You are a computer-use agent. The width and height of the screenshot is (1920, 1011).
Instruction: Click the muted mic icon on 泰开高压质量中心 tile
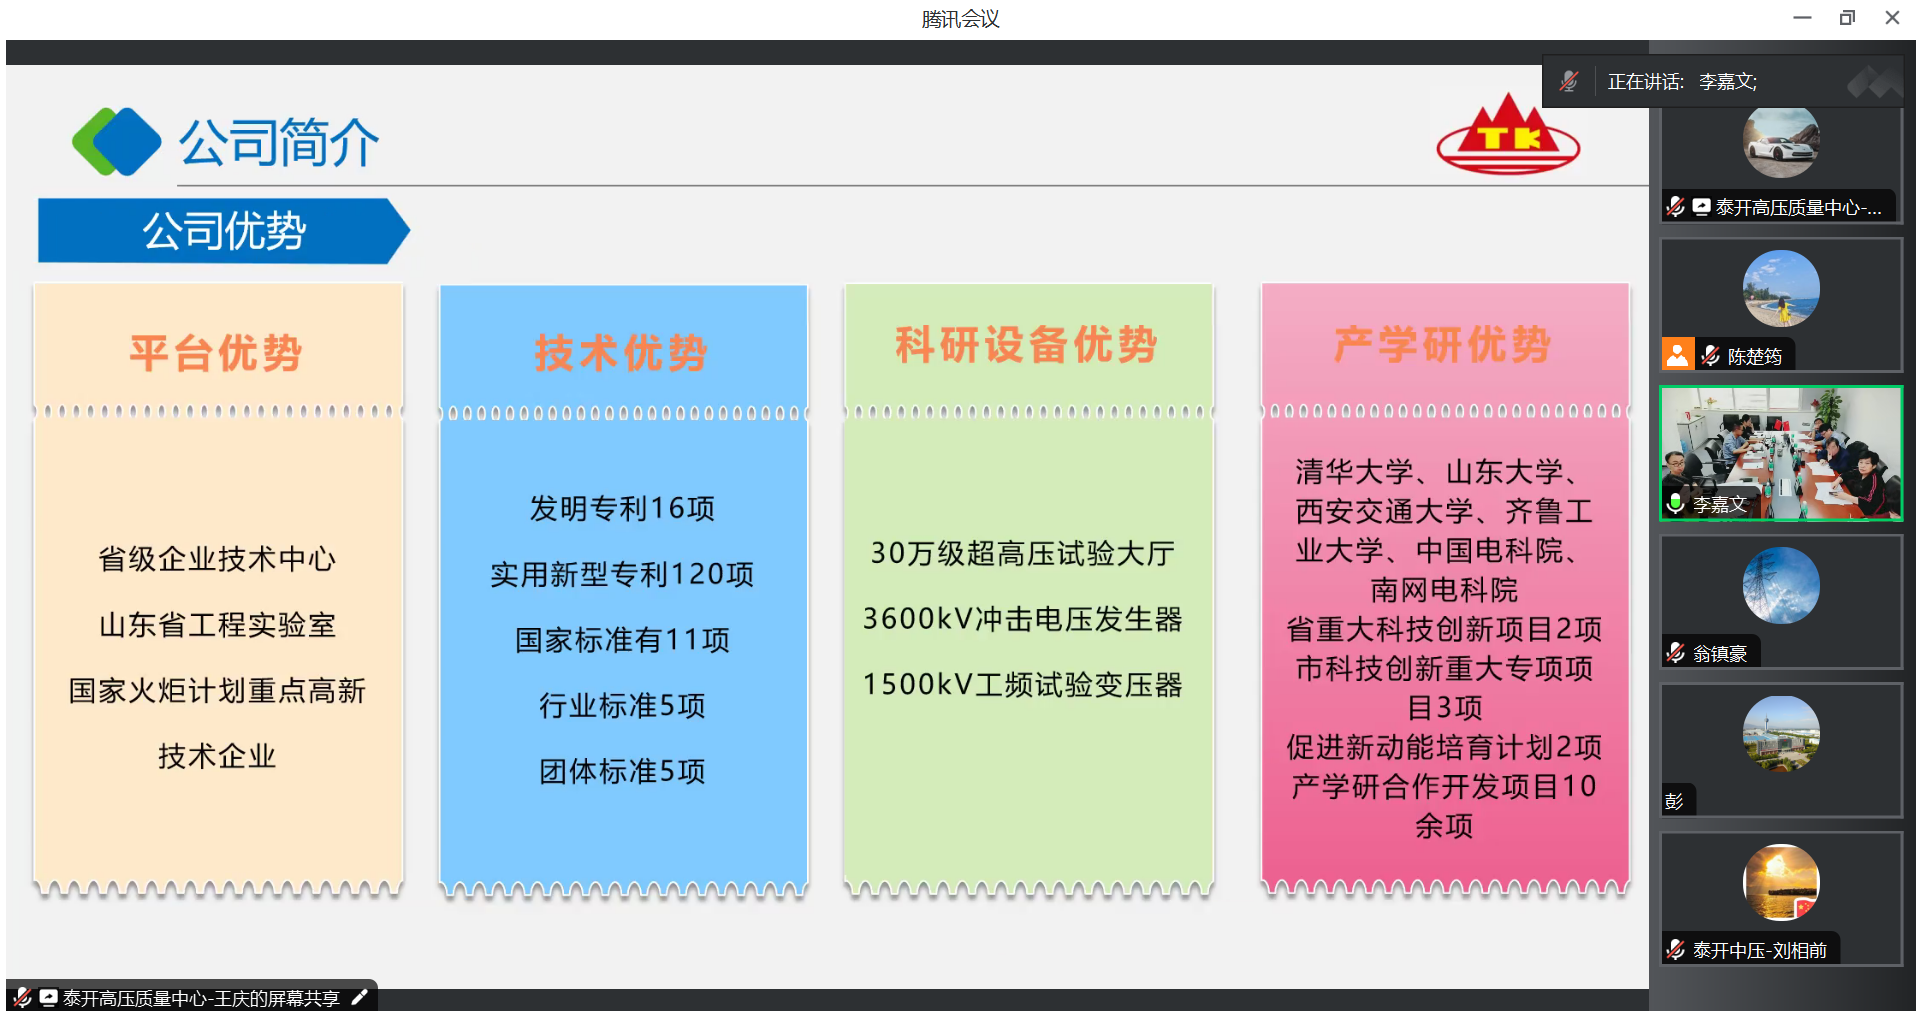tap(1676, 207)
